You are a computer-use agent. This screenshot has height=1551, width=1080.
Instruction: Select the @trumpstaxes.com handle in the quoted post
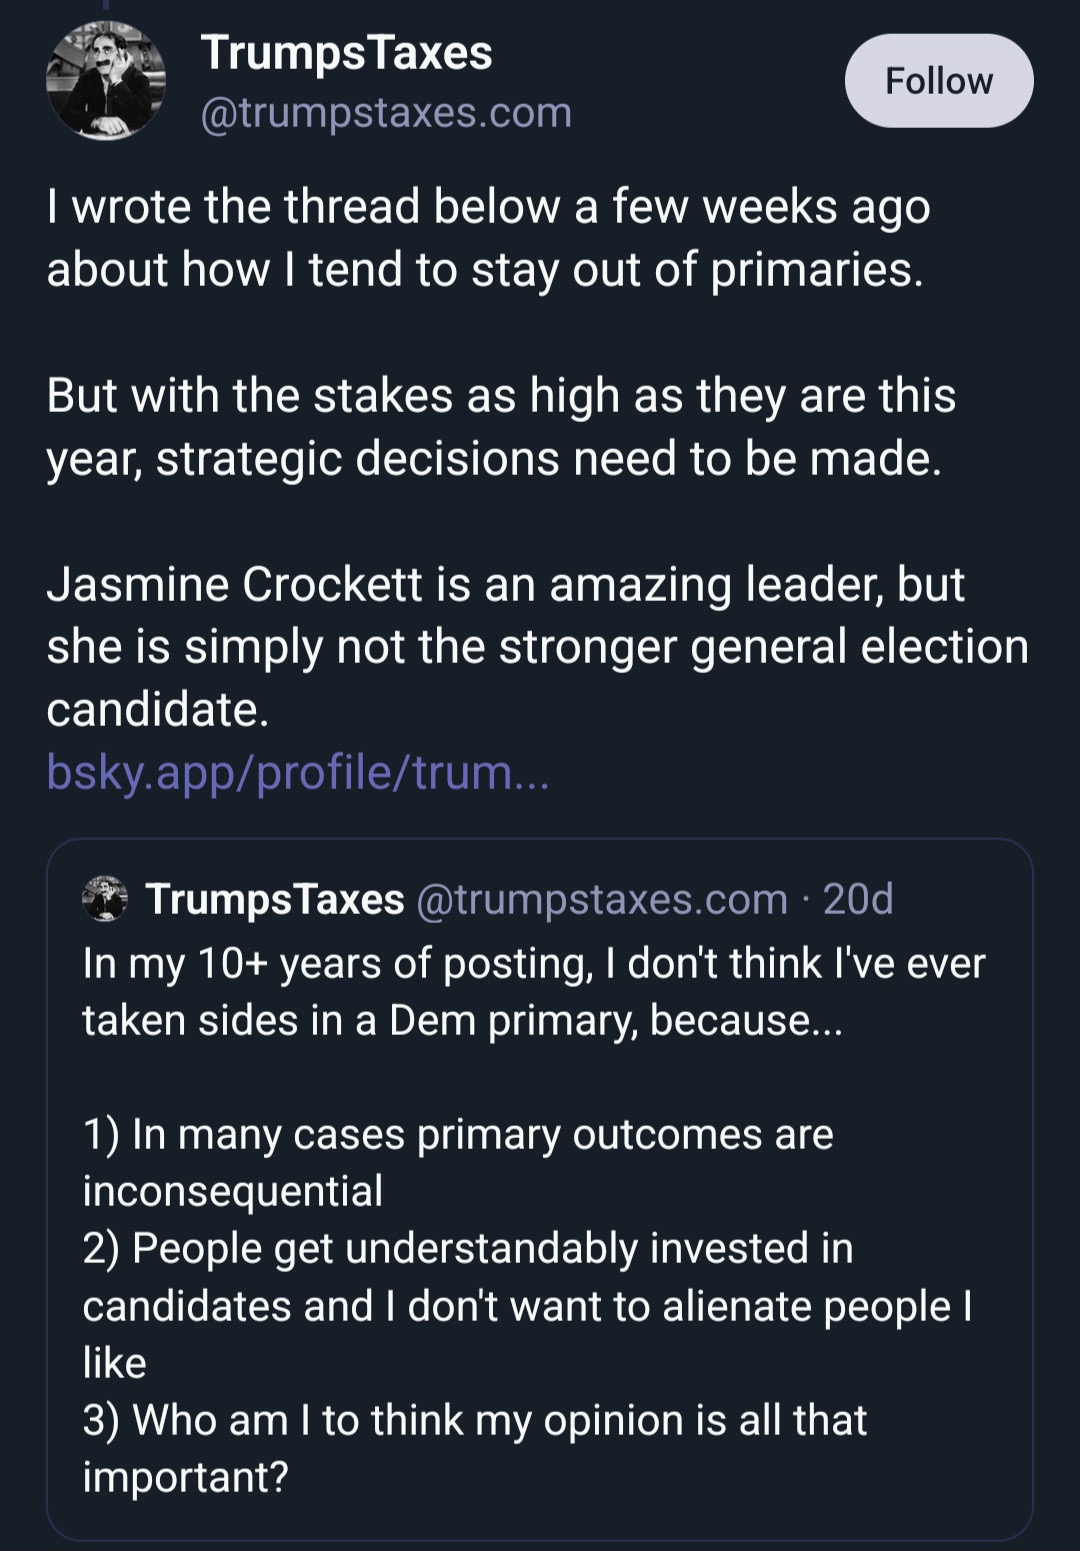(601, 899)
